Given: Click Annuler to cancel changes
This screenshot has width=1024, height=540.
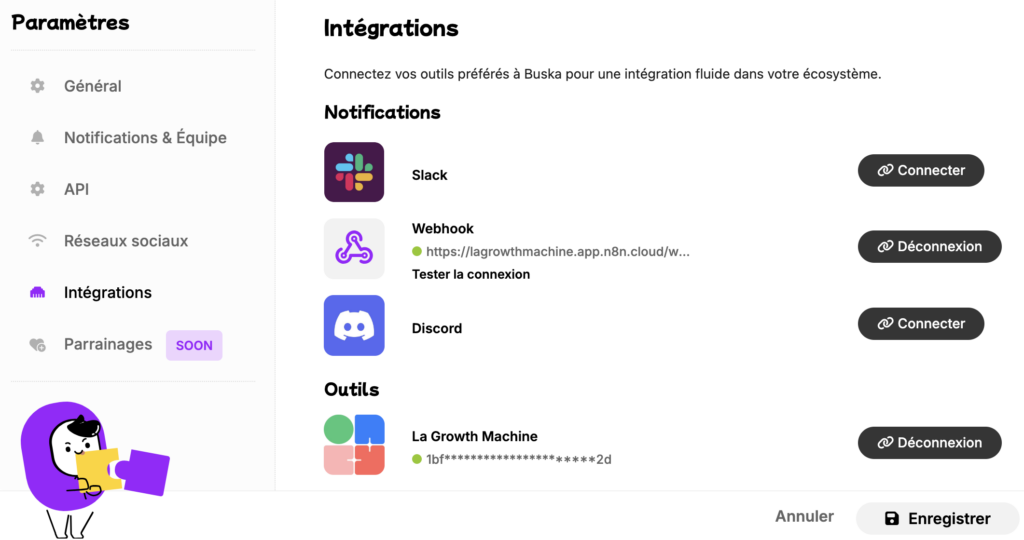Looking at the screenshot, I should coord(804,517).
